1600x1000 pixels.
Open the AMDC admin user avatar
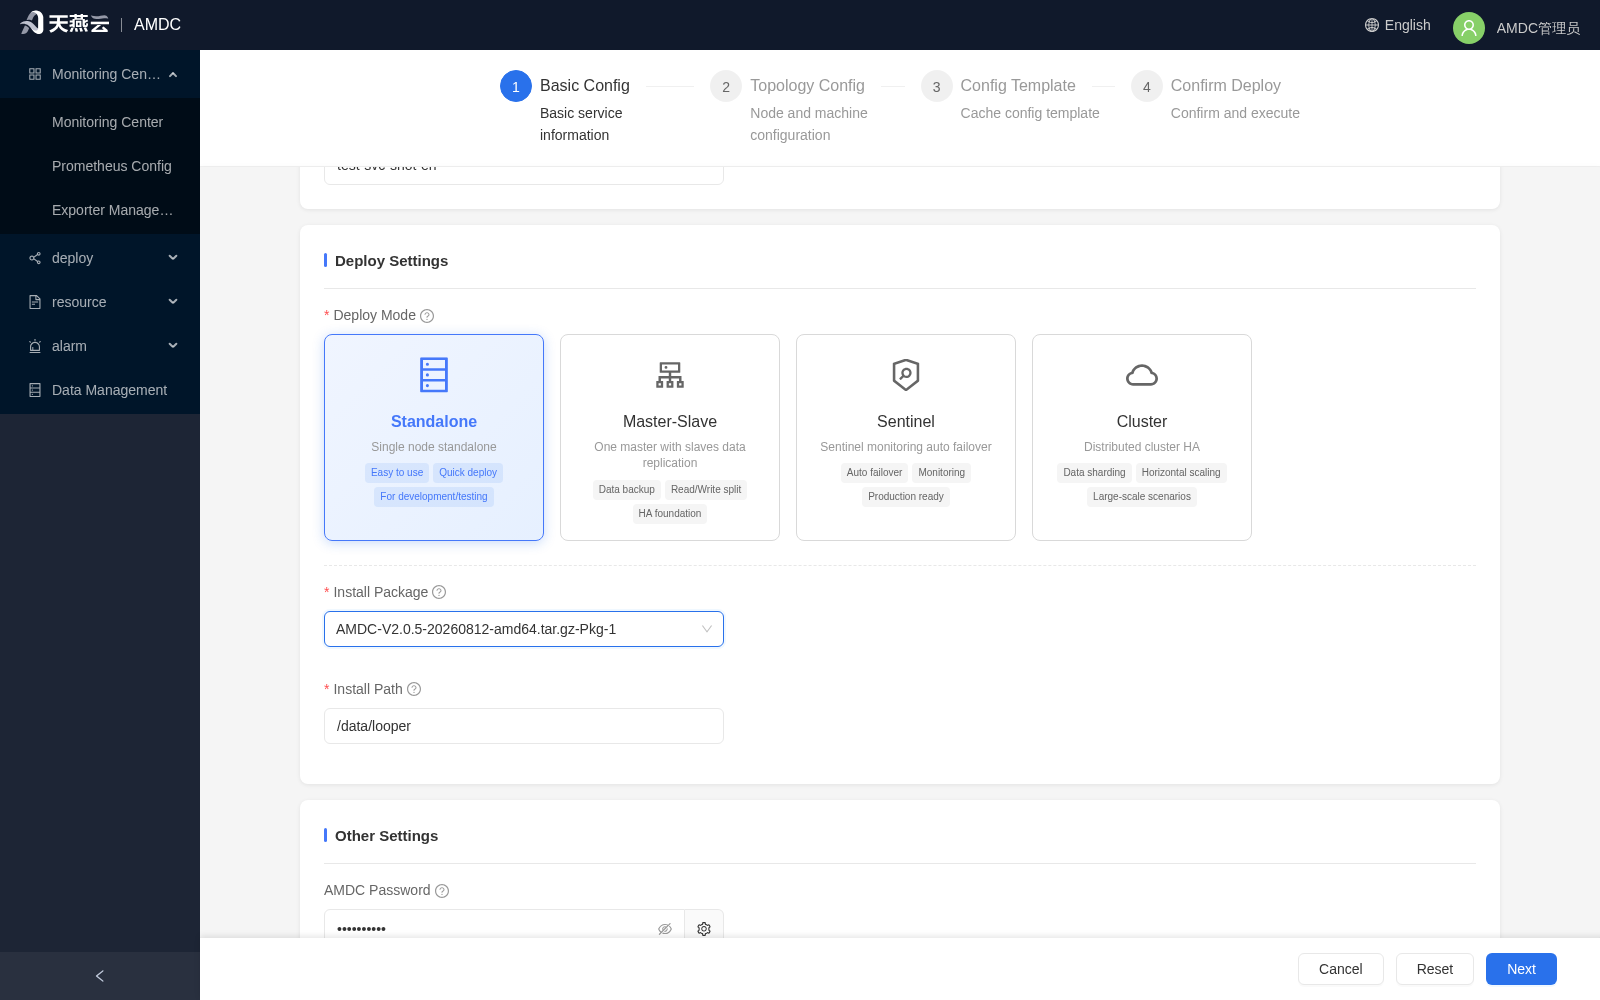click(x=1469, y=28)
